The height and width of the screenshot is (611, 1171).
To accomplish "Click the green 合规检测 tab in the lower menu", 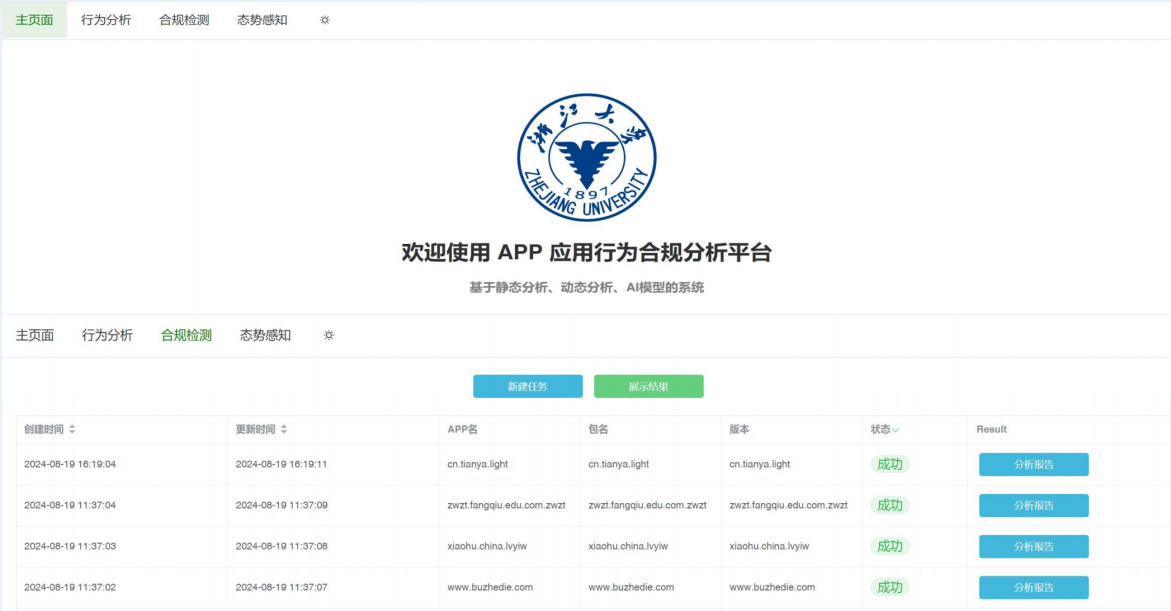I will (187, 335).
